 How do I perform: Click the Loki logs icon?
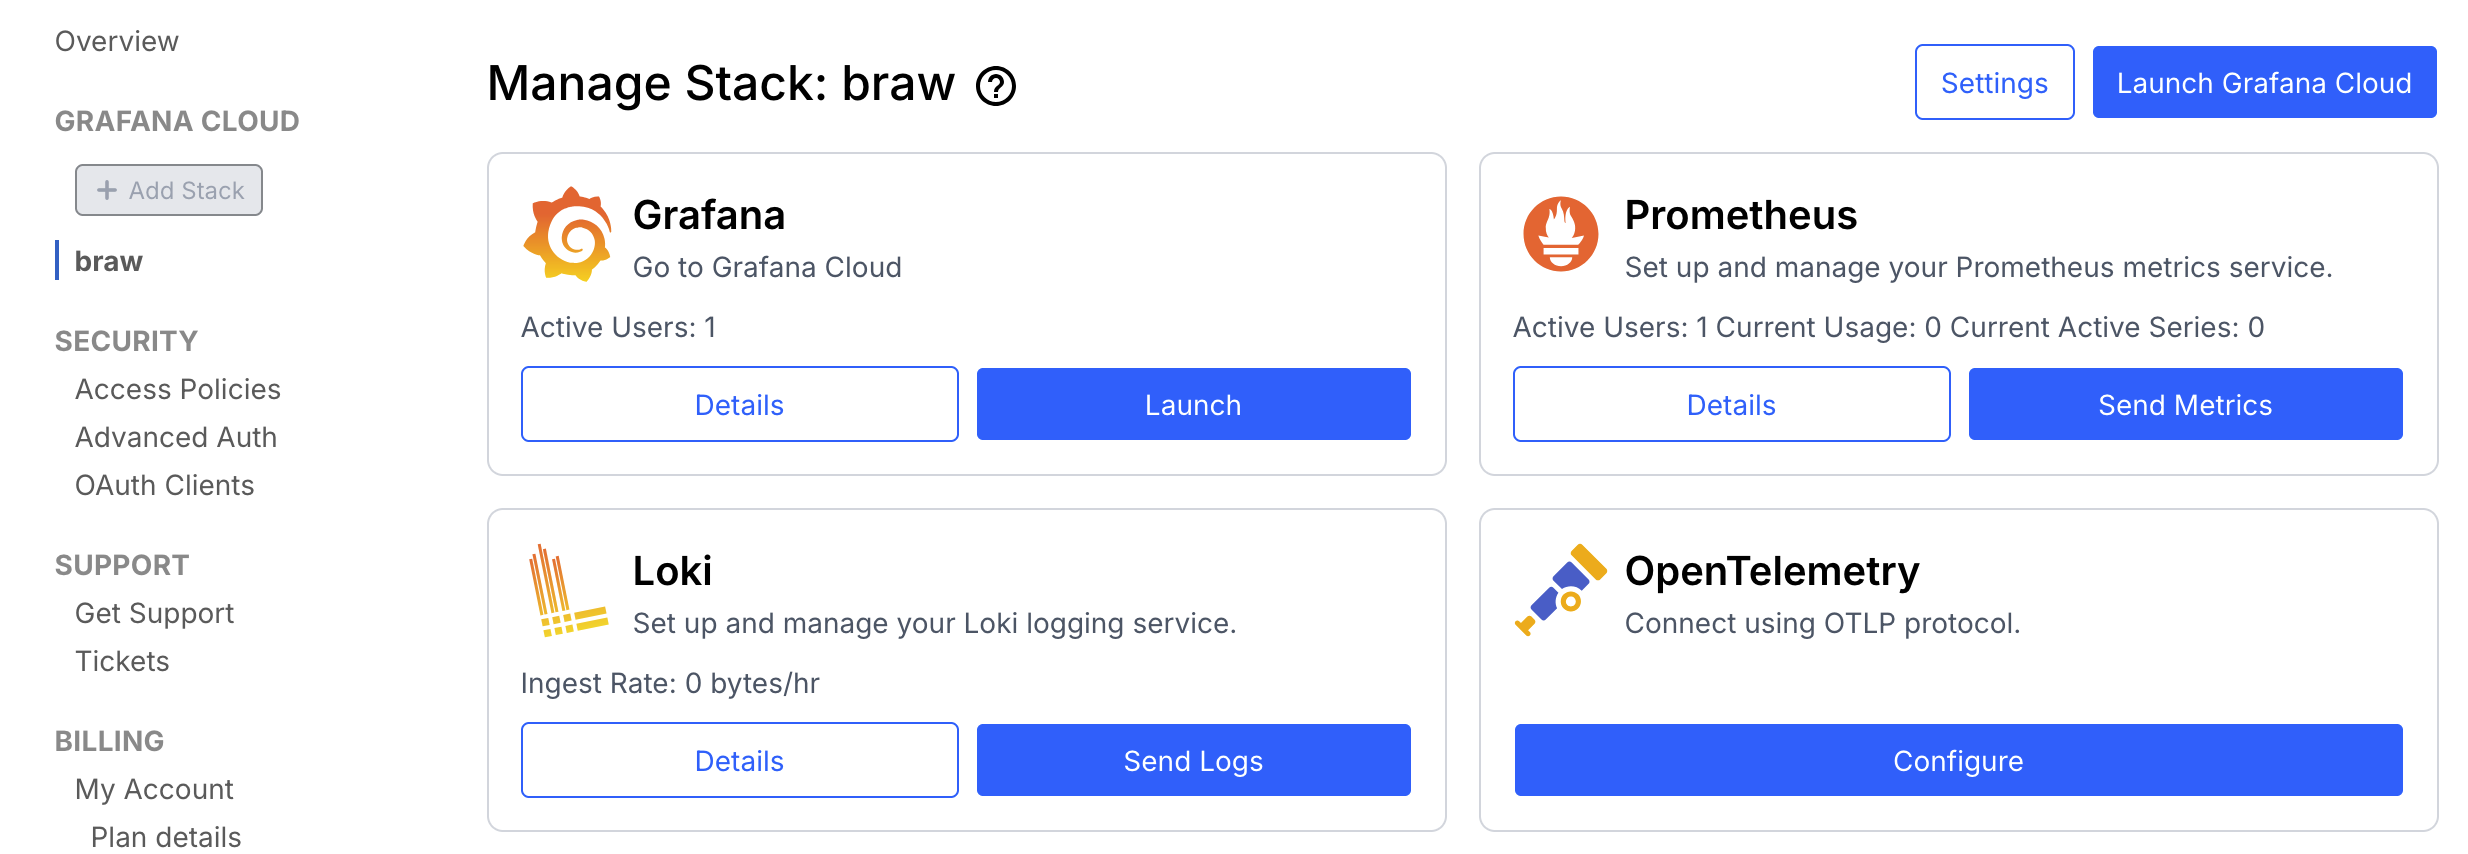pyautogui.click(x=567, y=590)
